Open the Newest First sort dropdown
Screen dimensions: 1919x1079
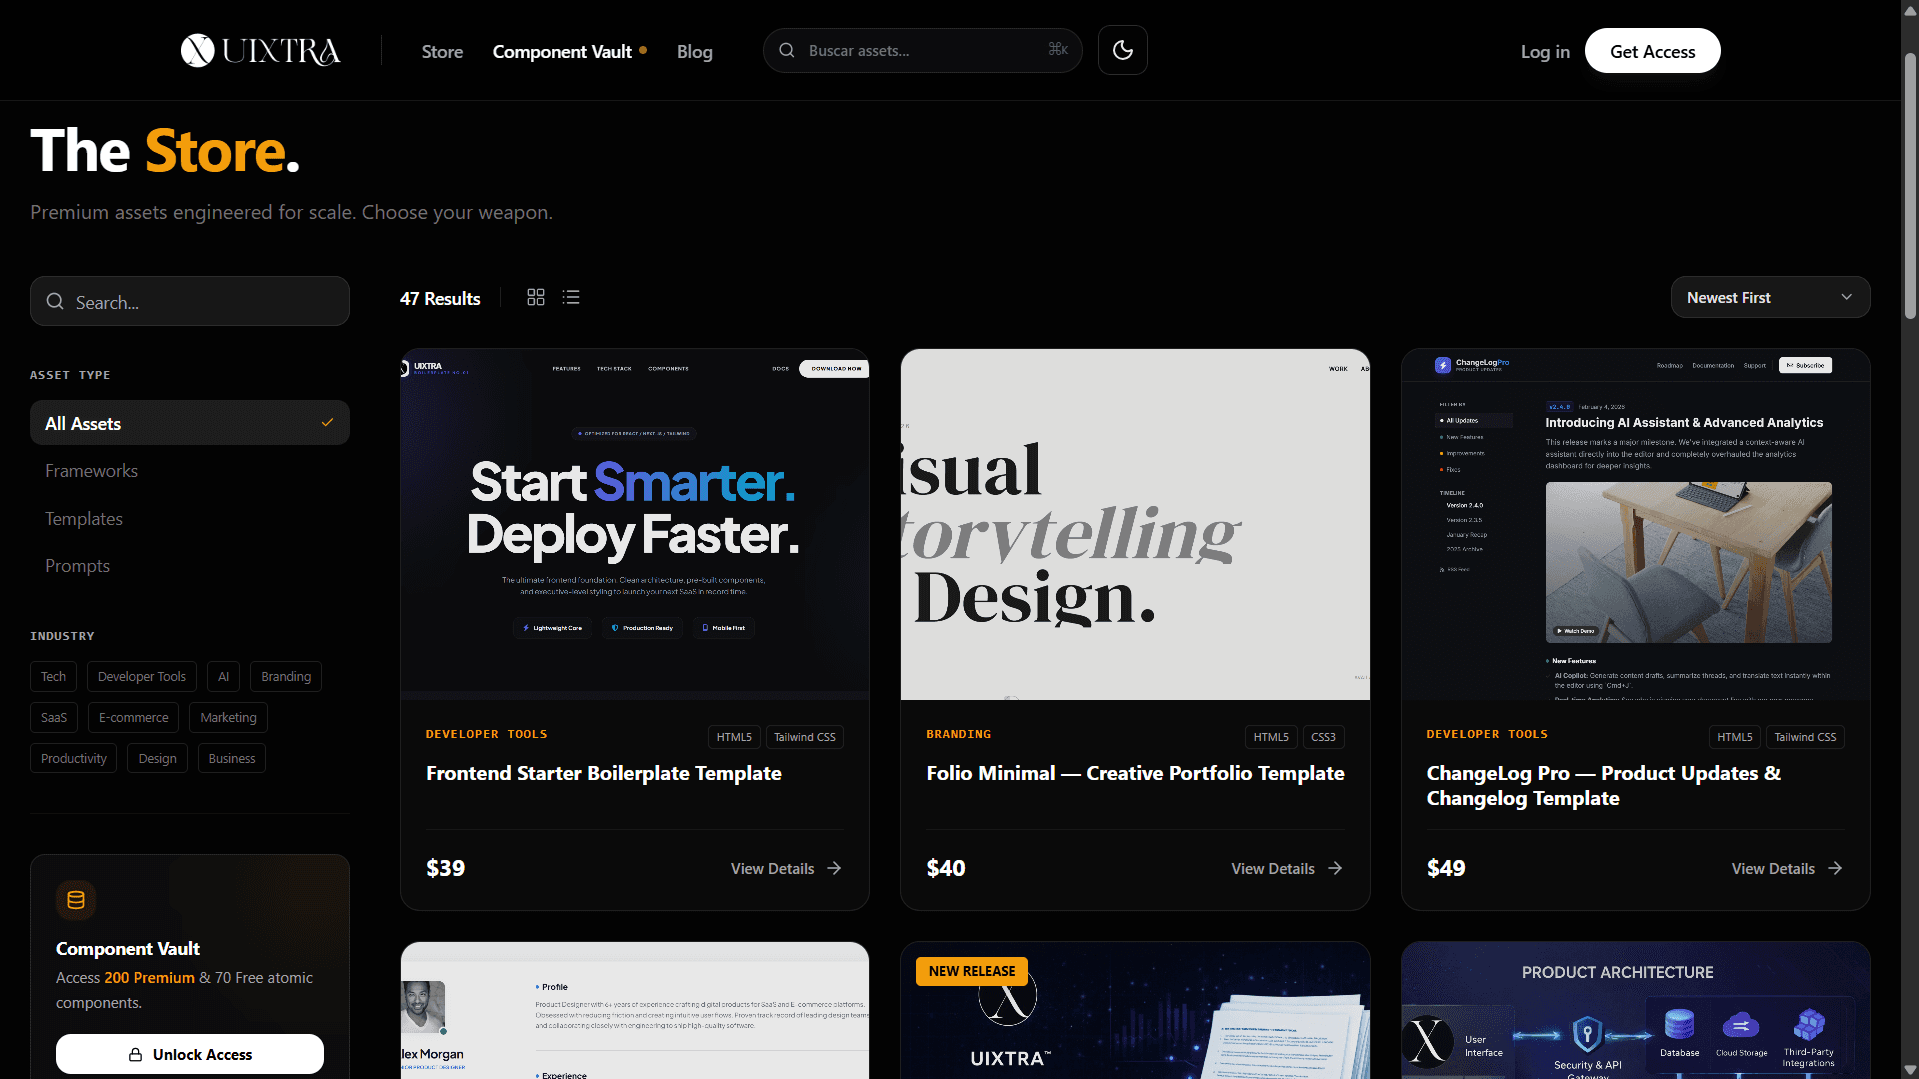[1769, 298]
